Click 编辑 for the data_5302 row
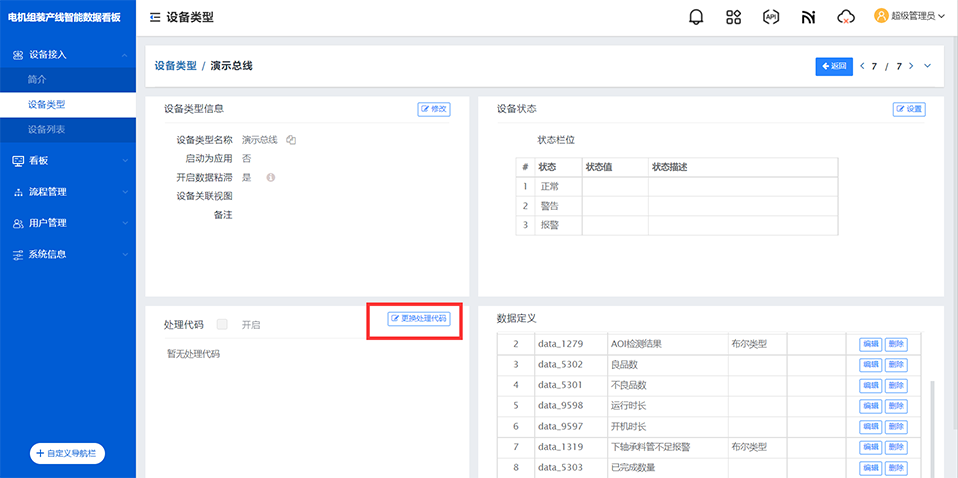 [869, 365]
